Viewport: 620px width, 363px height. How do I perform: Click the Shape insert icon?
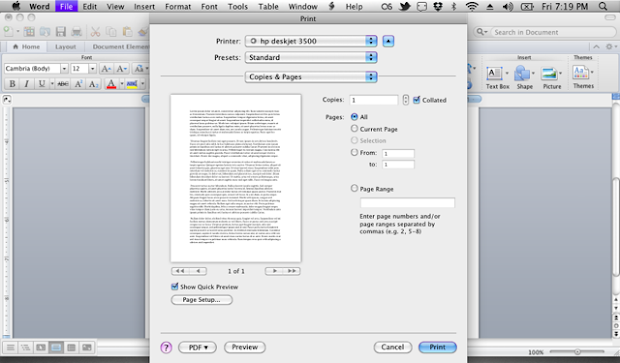pyautogui.click(x=522, y=74)
